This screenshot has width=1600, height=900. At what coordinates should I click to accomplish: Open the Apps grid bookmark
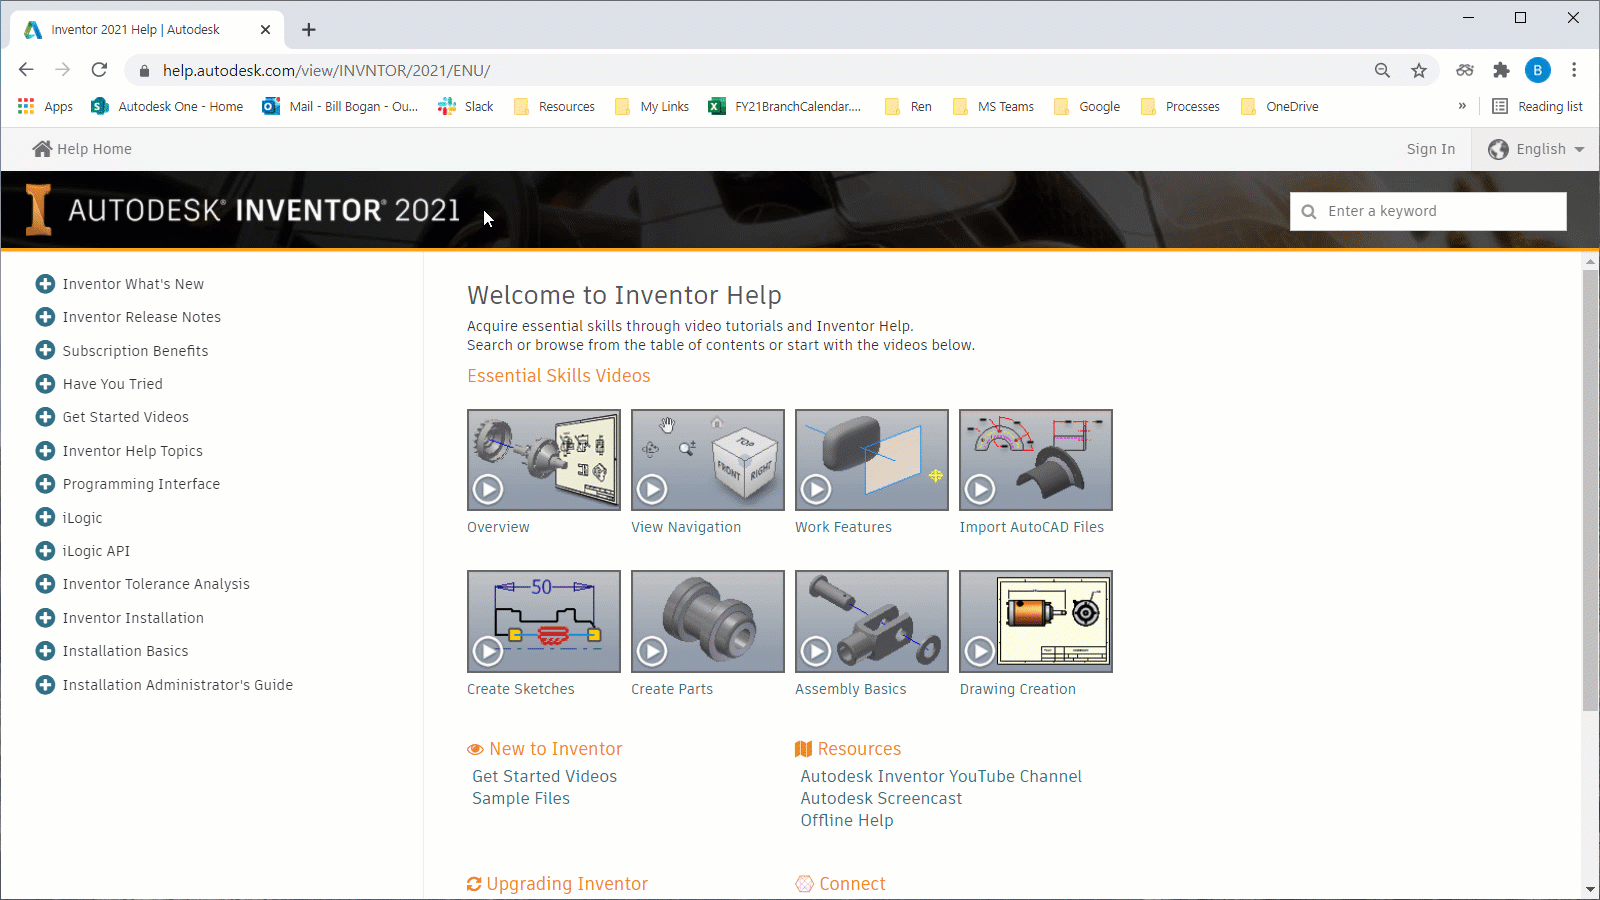(x=45, y=106)
